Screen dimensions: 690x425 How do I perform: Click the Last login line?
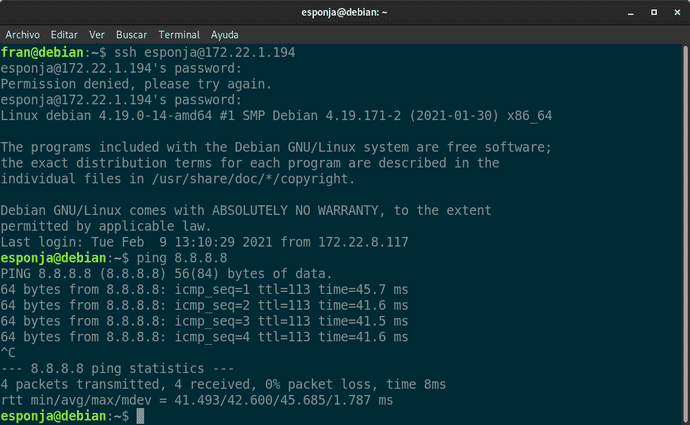[x=206, y=241]
